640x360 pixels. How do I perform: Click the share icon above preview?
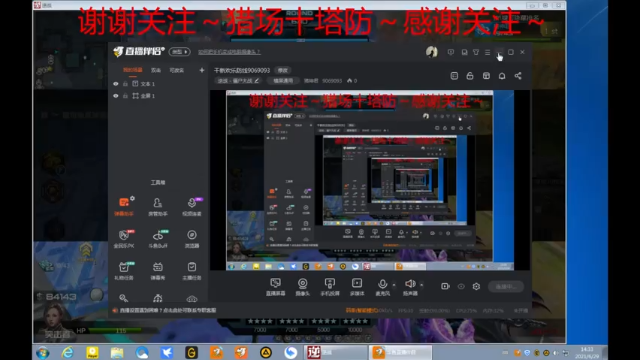tap(518, 76)
